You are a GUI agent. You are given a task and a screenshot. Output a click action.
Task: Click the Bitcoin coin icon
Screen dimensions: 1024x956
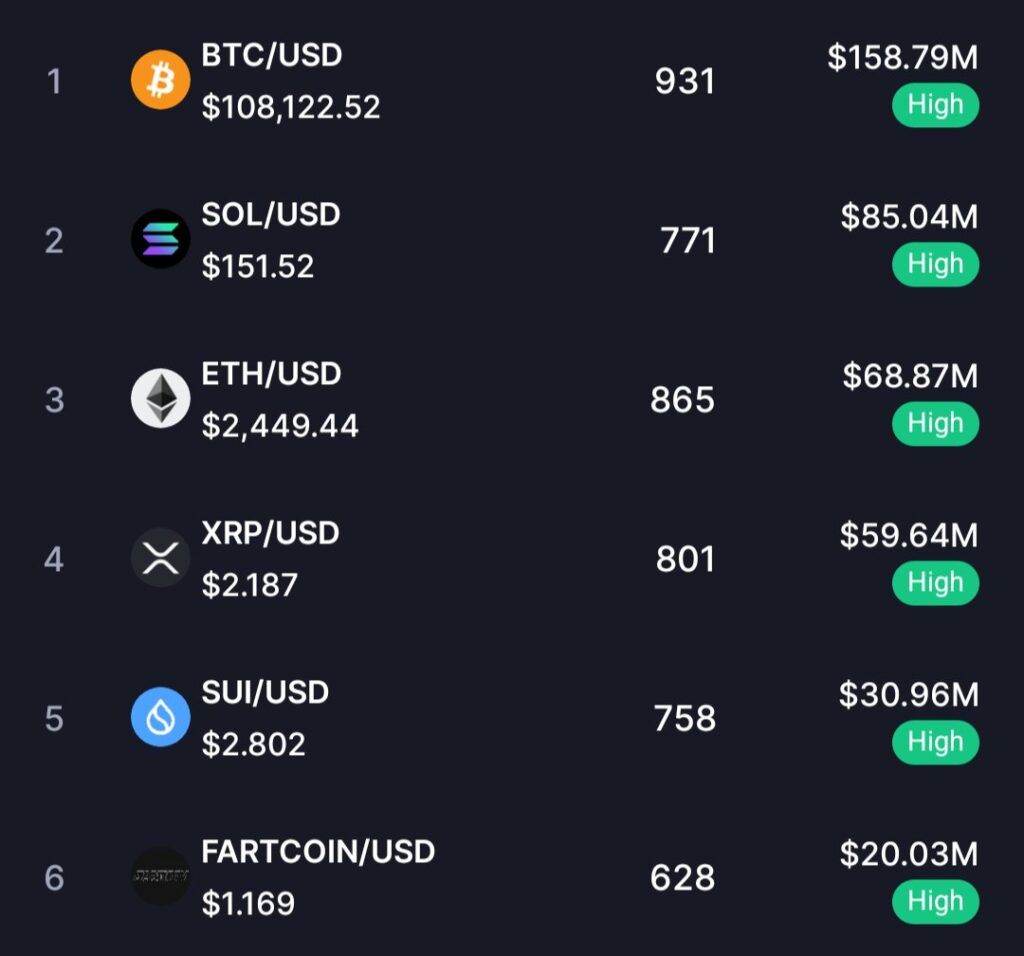(160, 80)
